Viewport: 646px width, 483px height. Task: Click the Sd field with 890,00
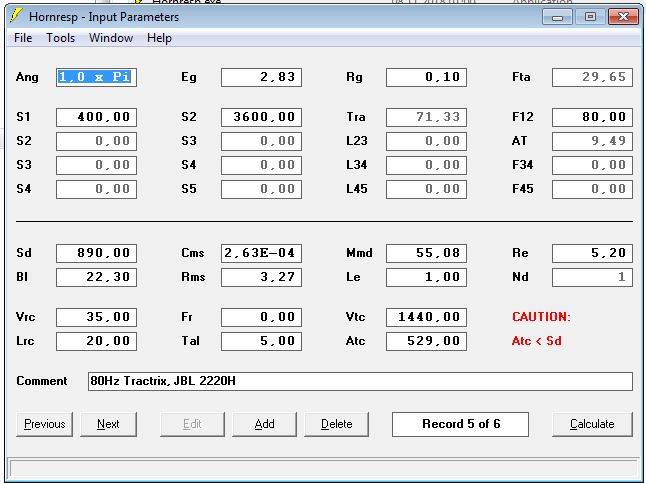coord(96,253)
